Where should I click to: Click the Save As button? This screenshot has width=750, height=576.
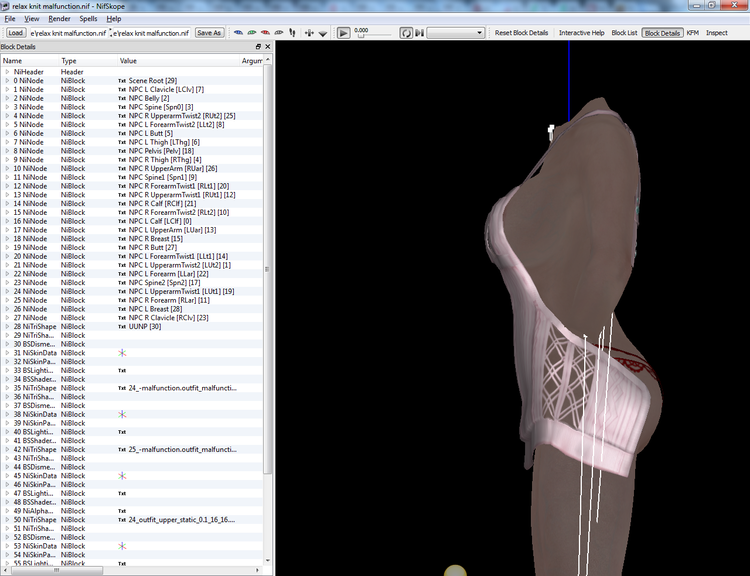tap(209, 33)
